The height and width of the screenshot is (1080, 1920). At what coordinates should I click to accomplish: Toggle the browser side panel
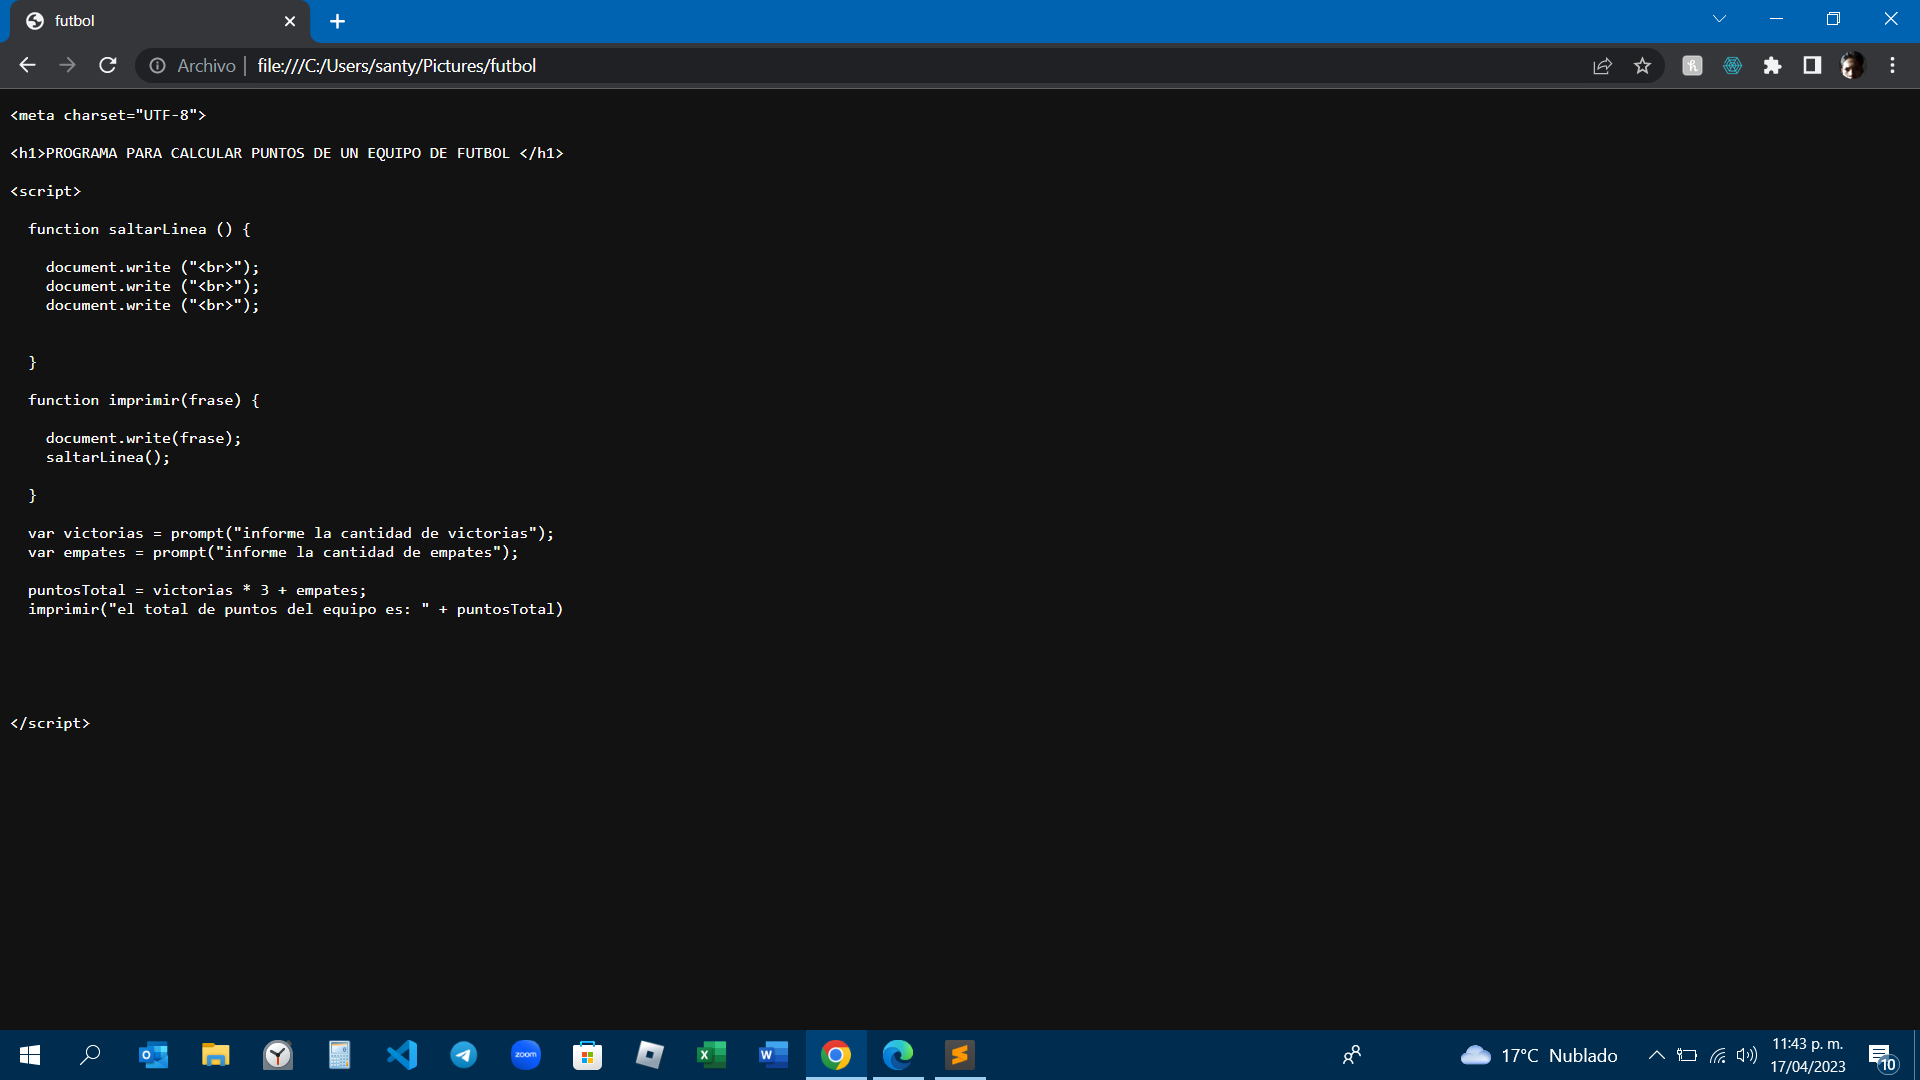point(1812,65)
